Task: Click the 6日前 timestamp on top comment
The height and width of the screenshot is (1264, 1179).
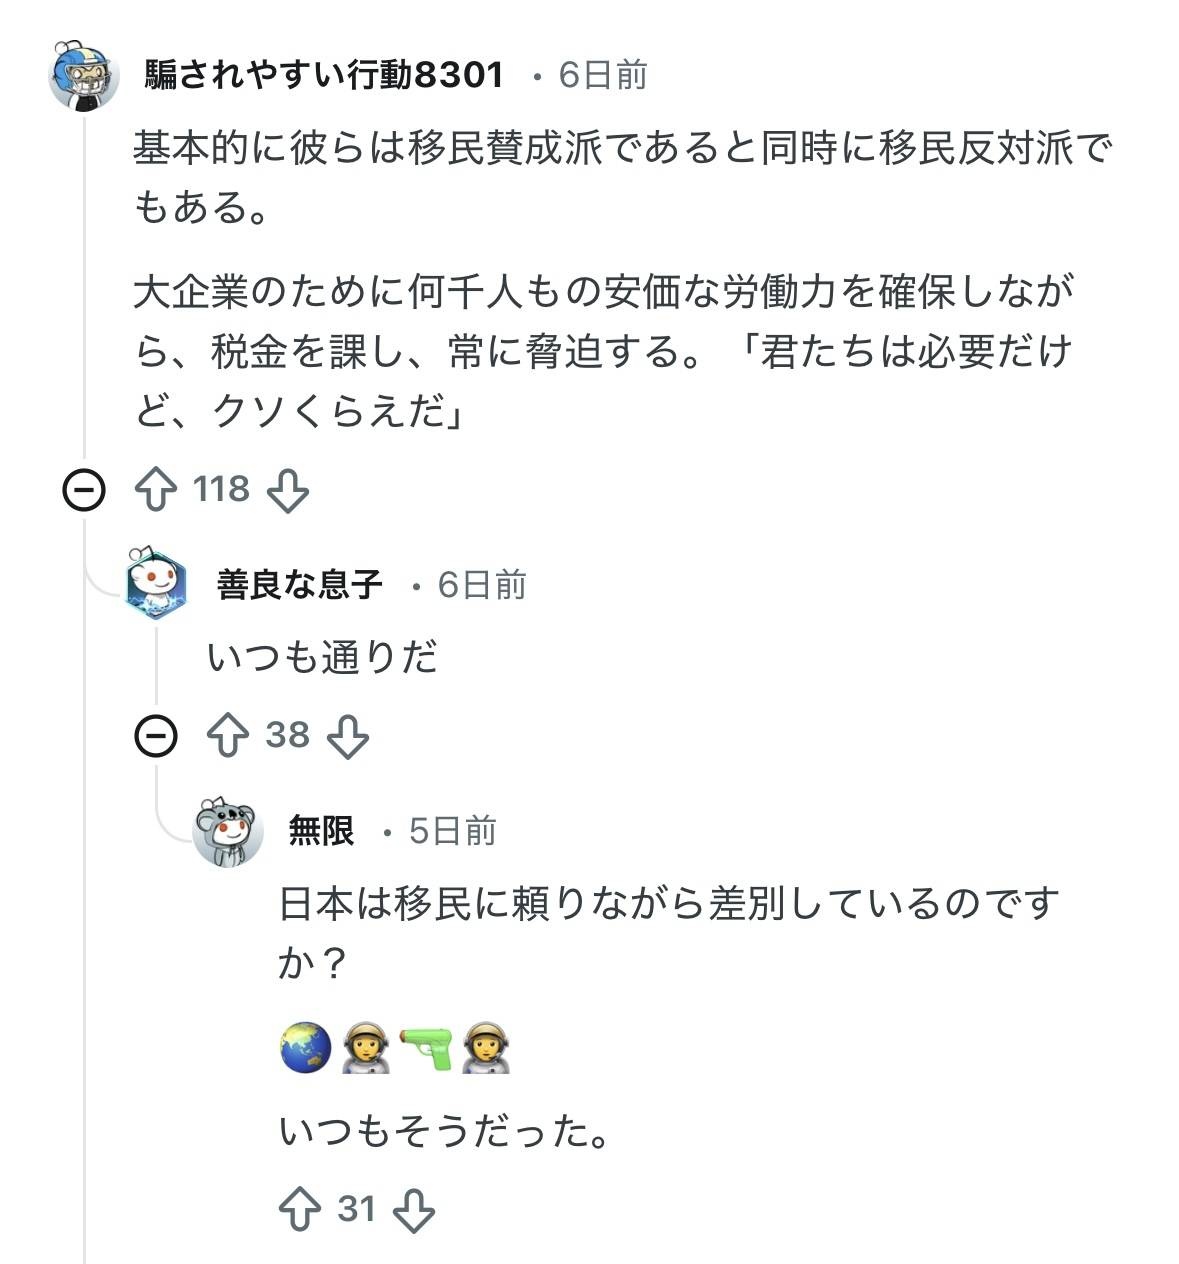Action: (x=603, y=75)
